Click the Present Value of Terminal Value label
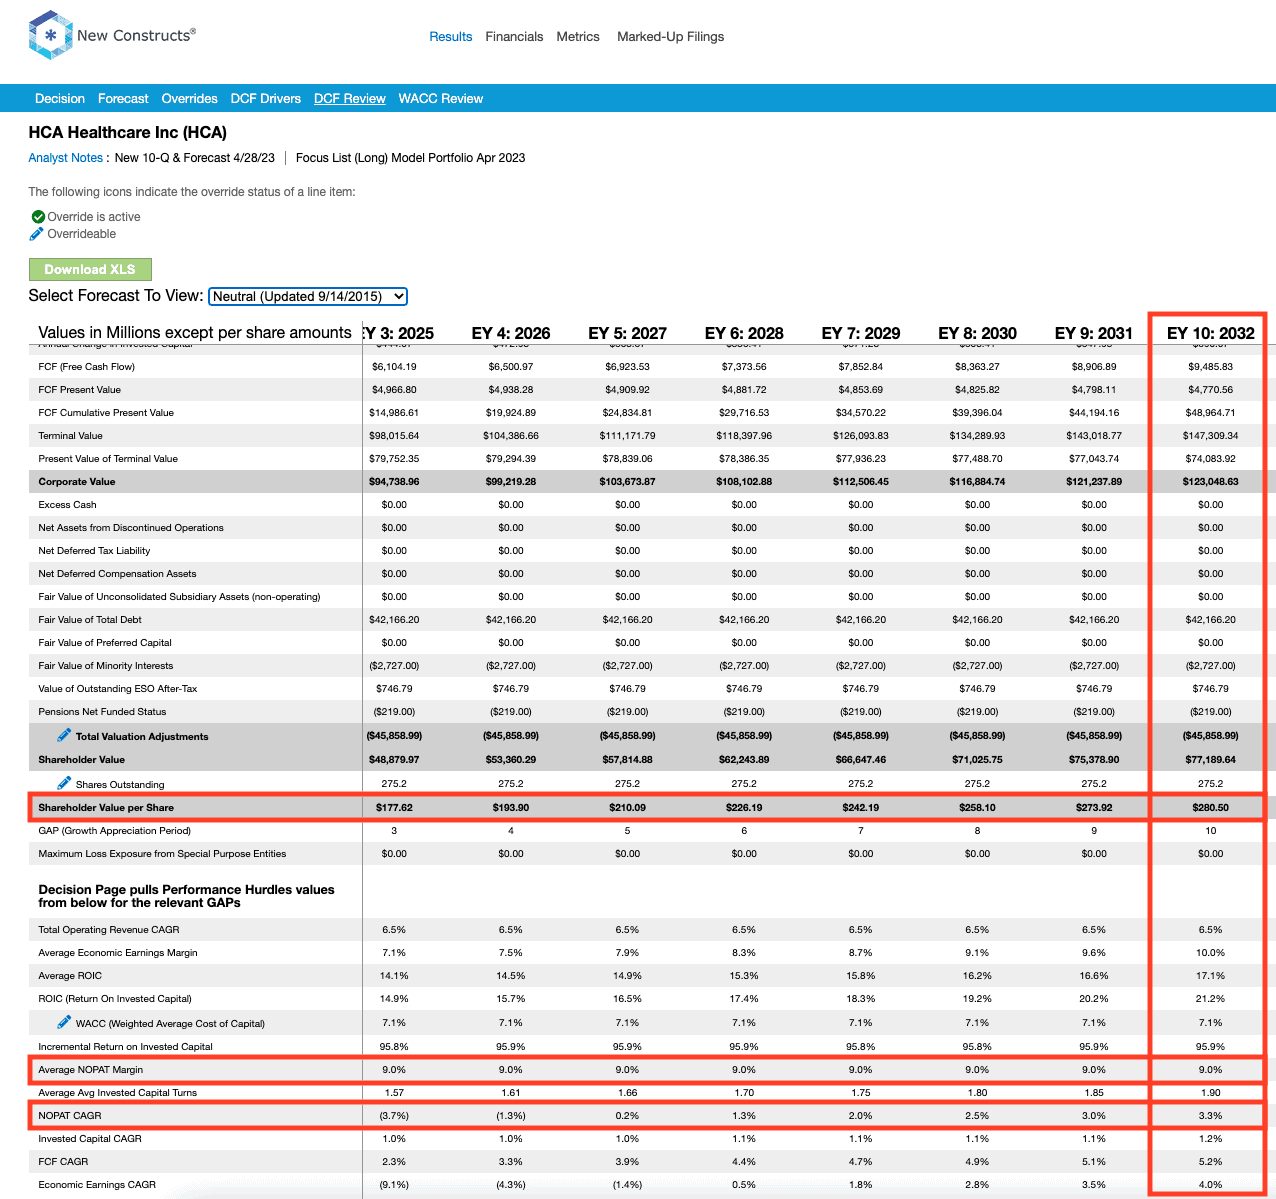Viewport: 1276px width, 1199px height. click(108, 459)
